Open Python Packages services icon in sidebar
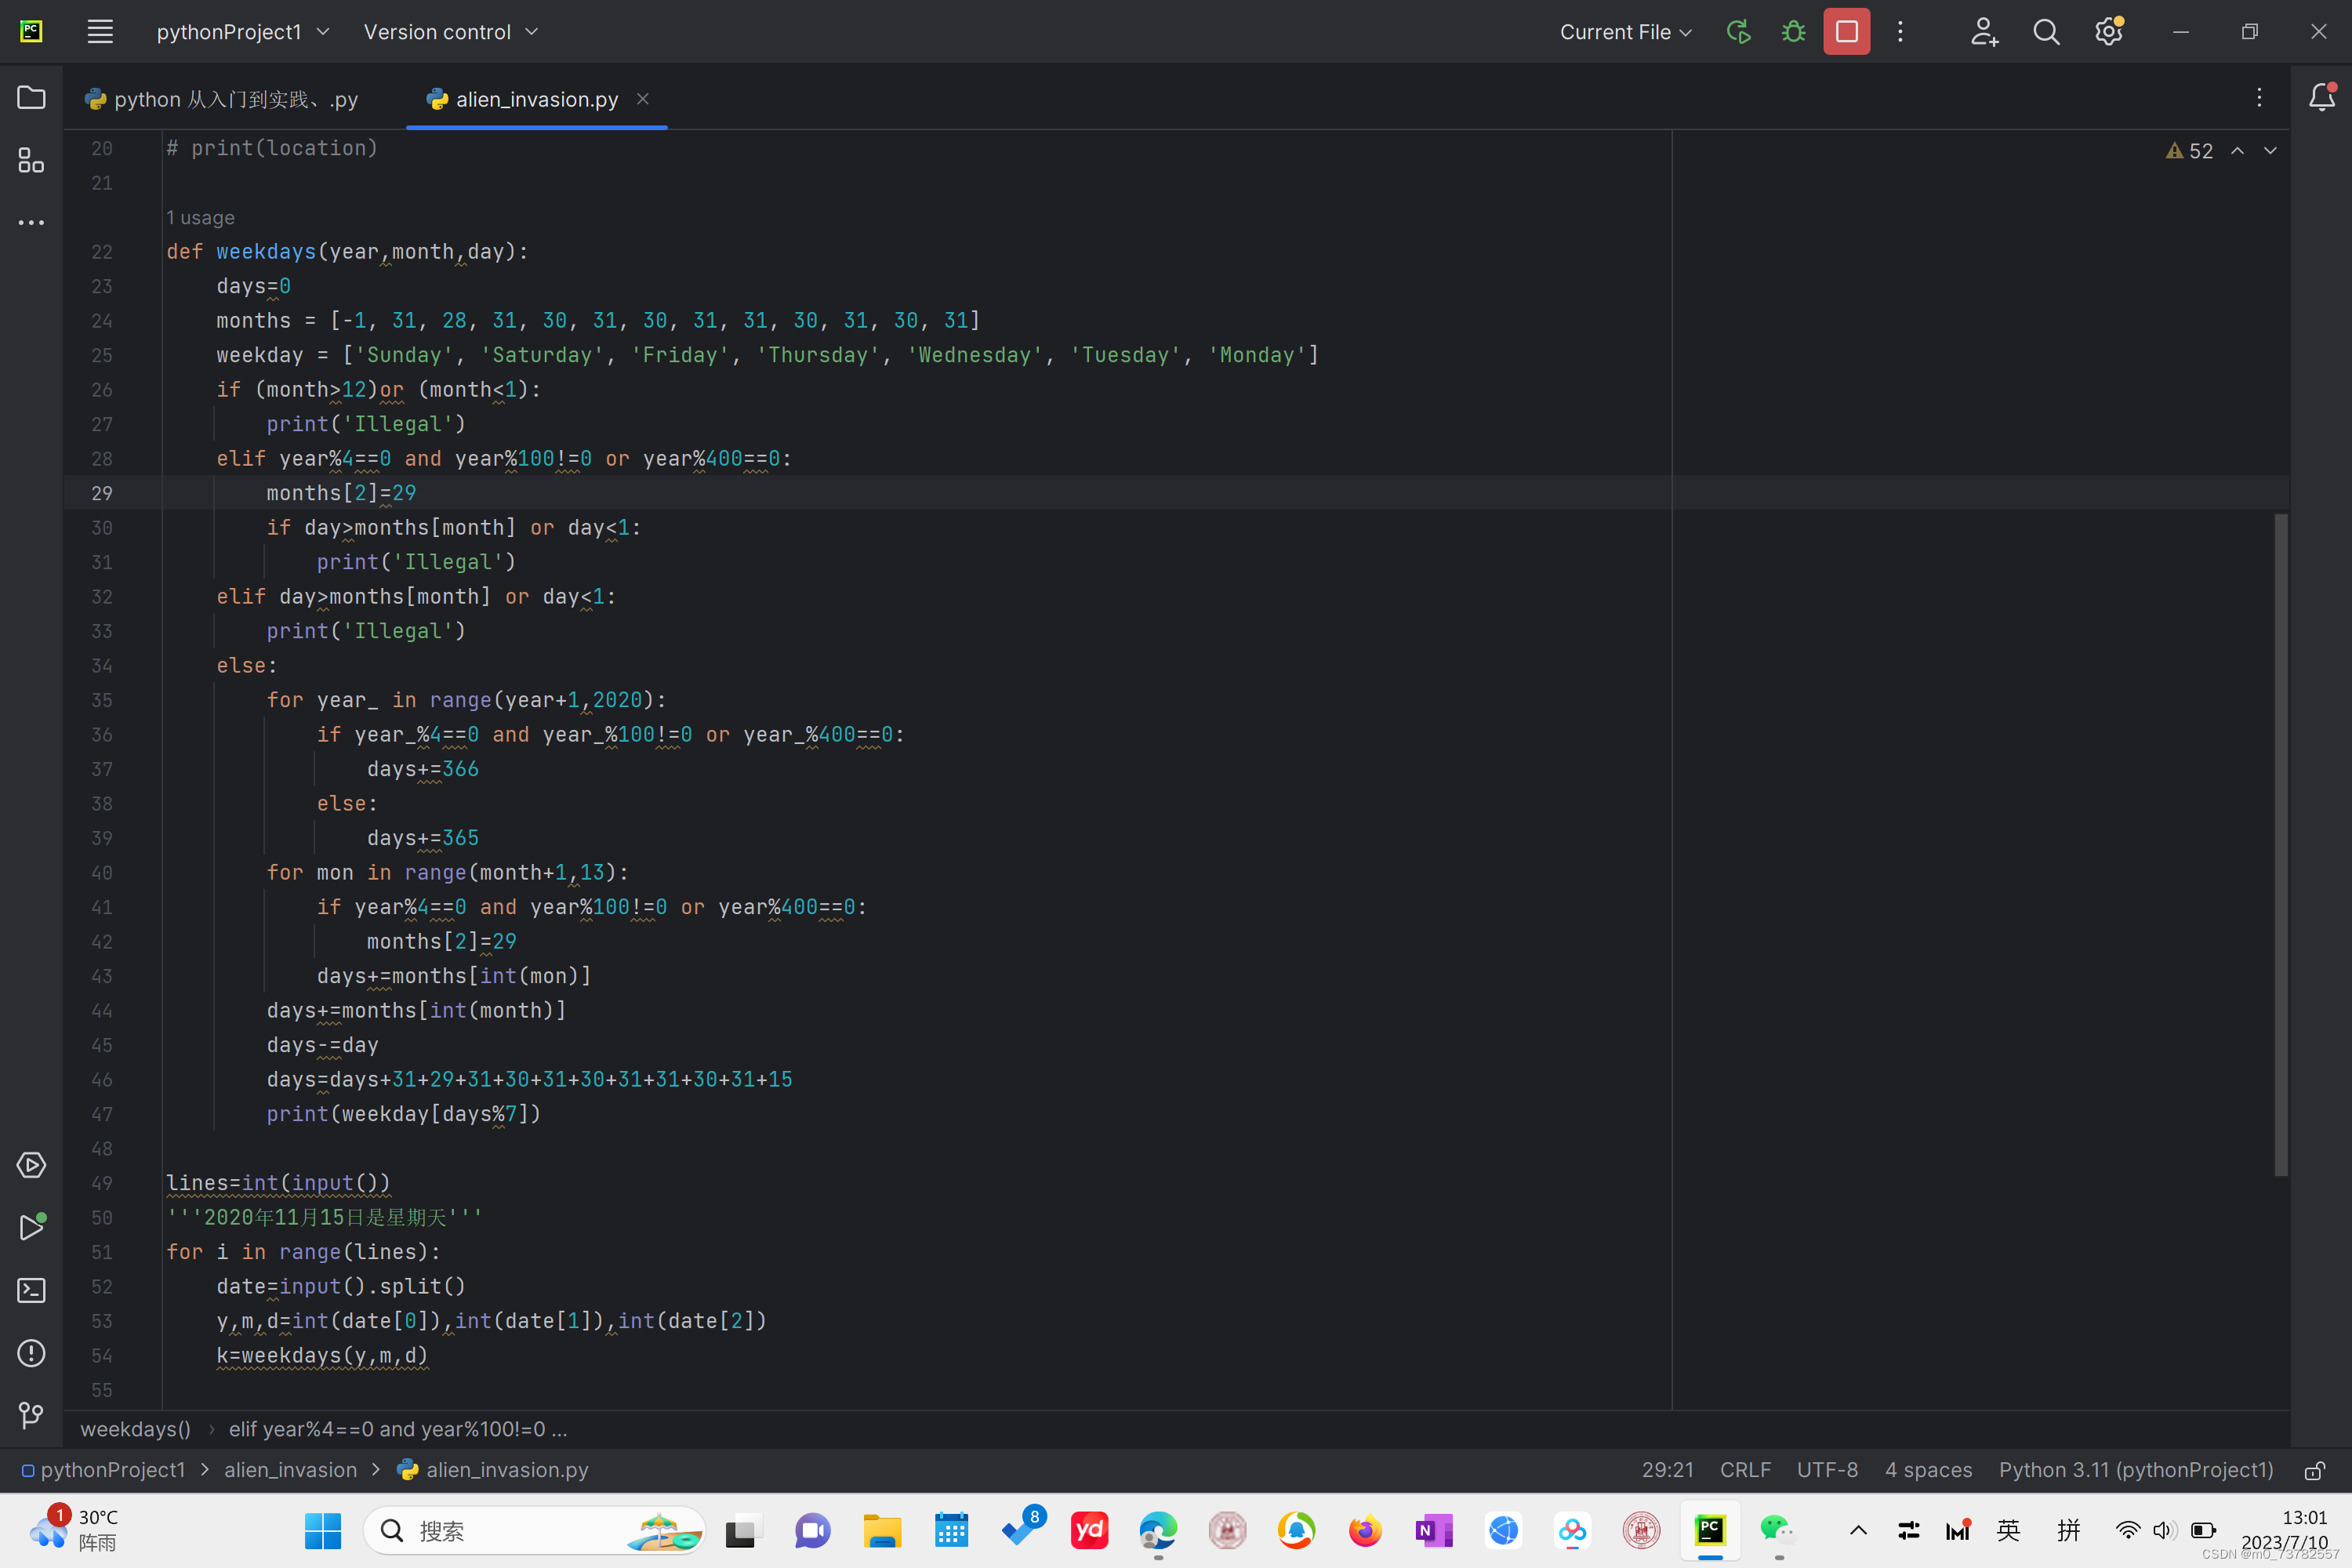The image size is (2352, 1568). click(x=31, y=1165)
